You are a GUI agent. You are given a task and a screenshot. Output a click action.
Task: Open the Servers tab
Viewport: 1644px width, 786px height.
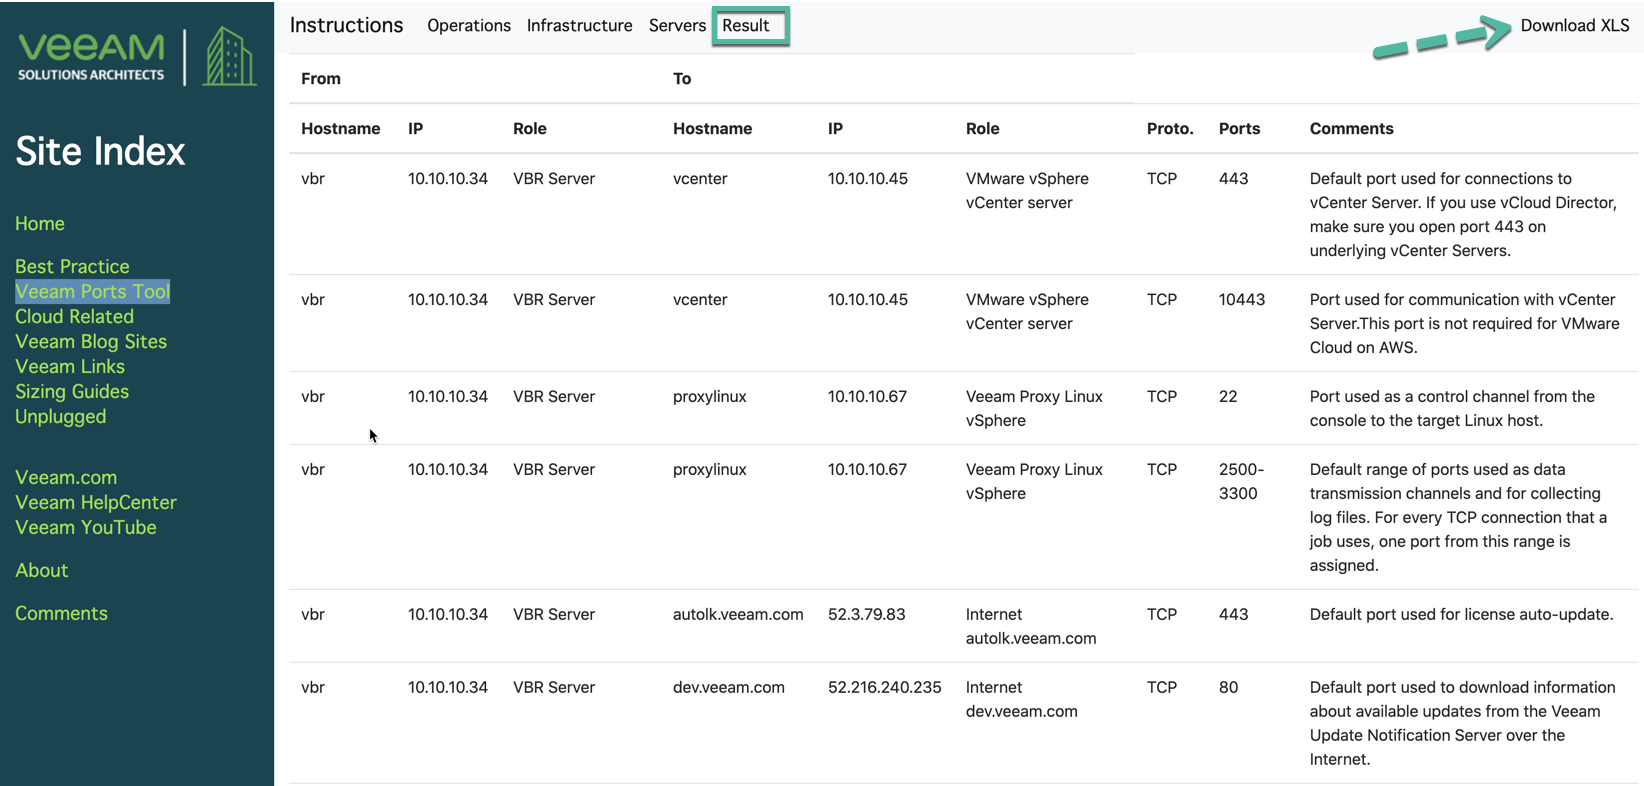(677, 25)
